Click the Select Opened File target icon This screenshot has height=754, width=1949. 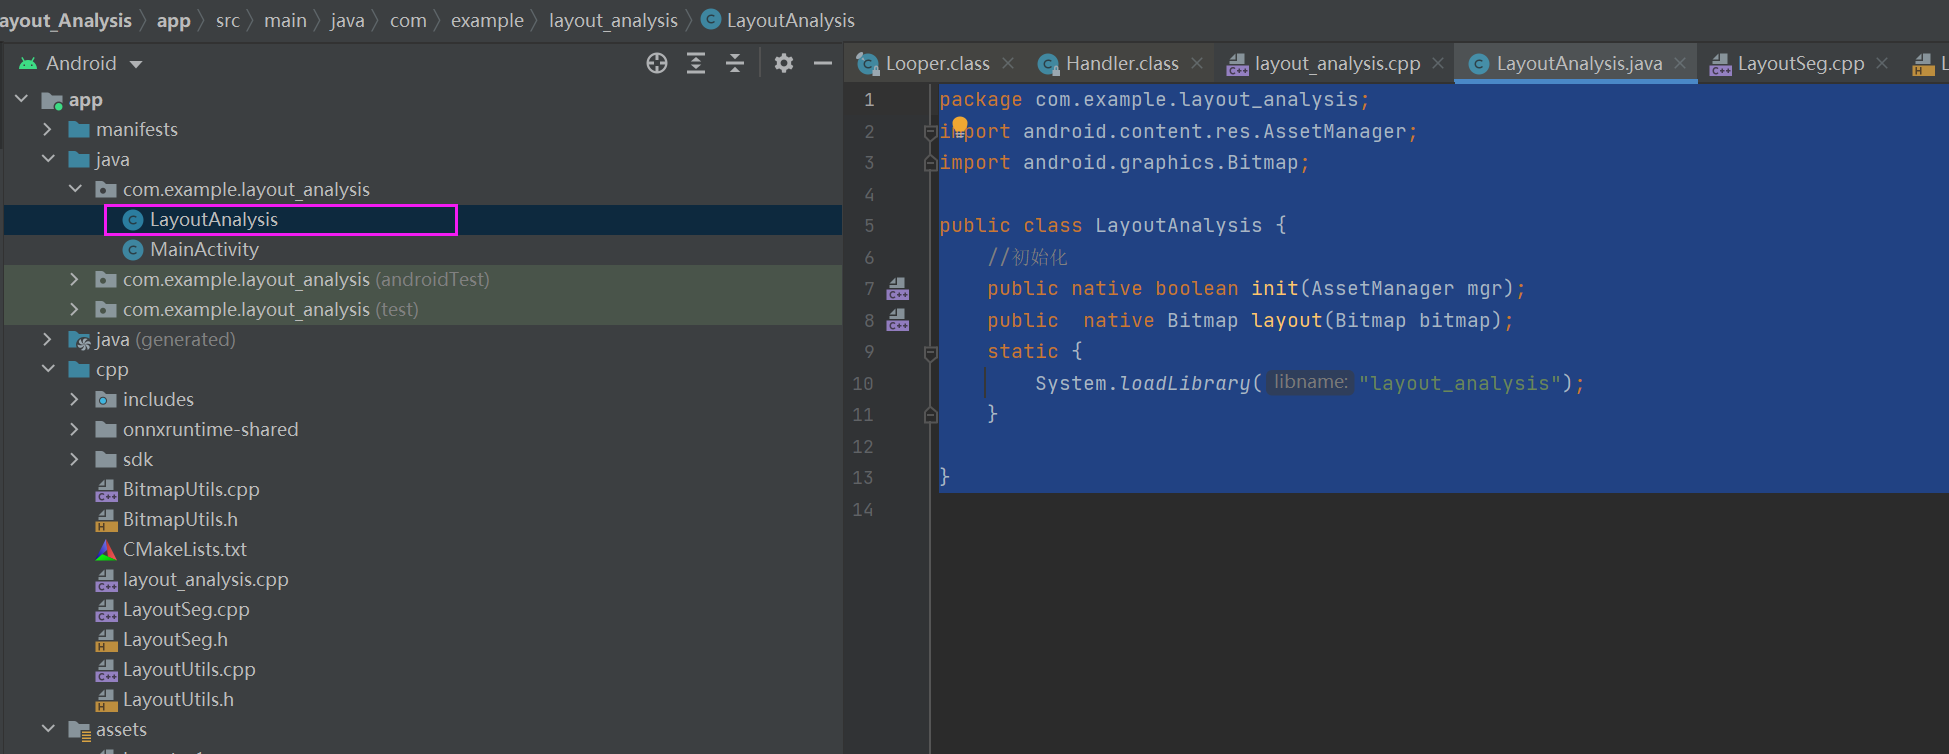[x=657, y=63]
